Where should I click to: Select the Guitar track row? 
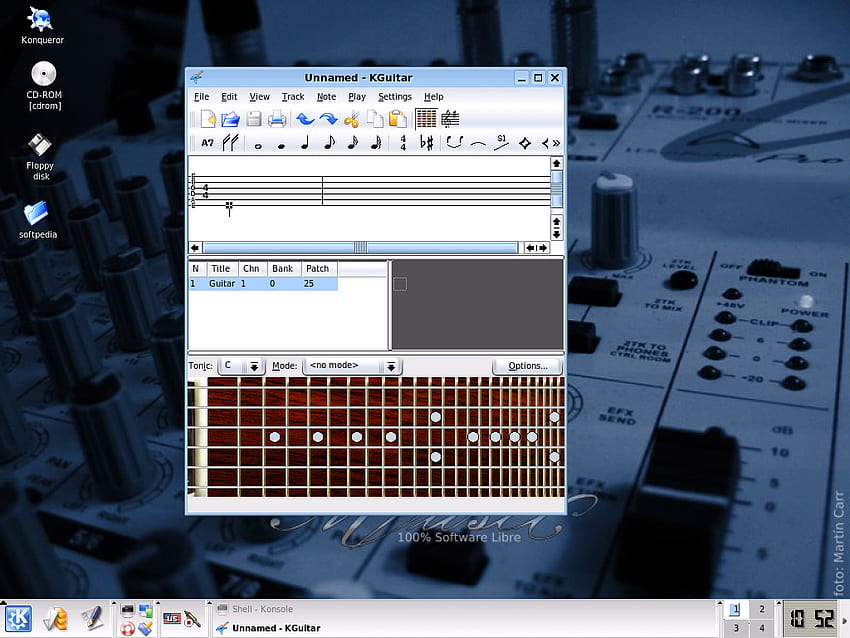(263, 283)
